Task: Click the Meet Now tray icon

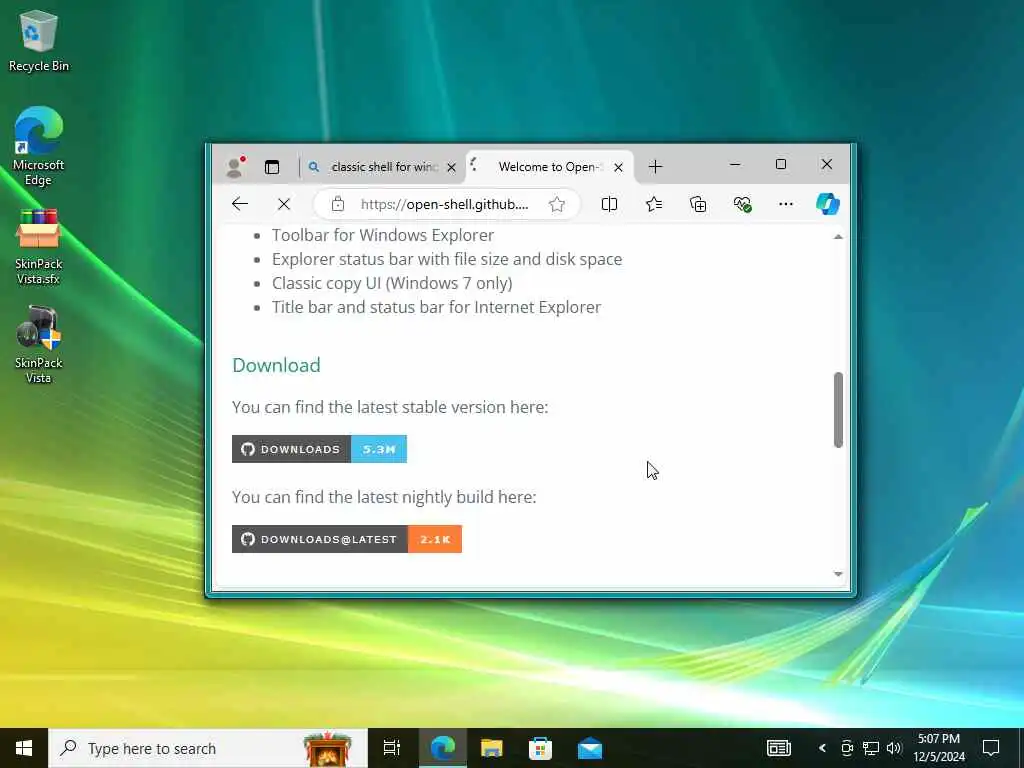Action: [x=847, y=748]
